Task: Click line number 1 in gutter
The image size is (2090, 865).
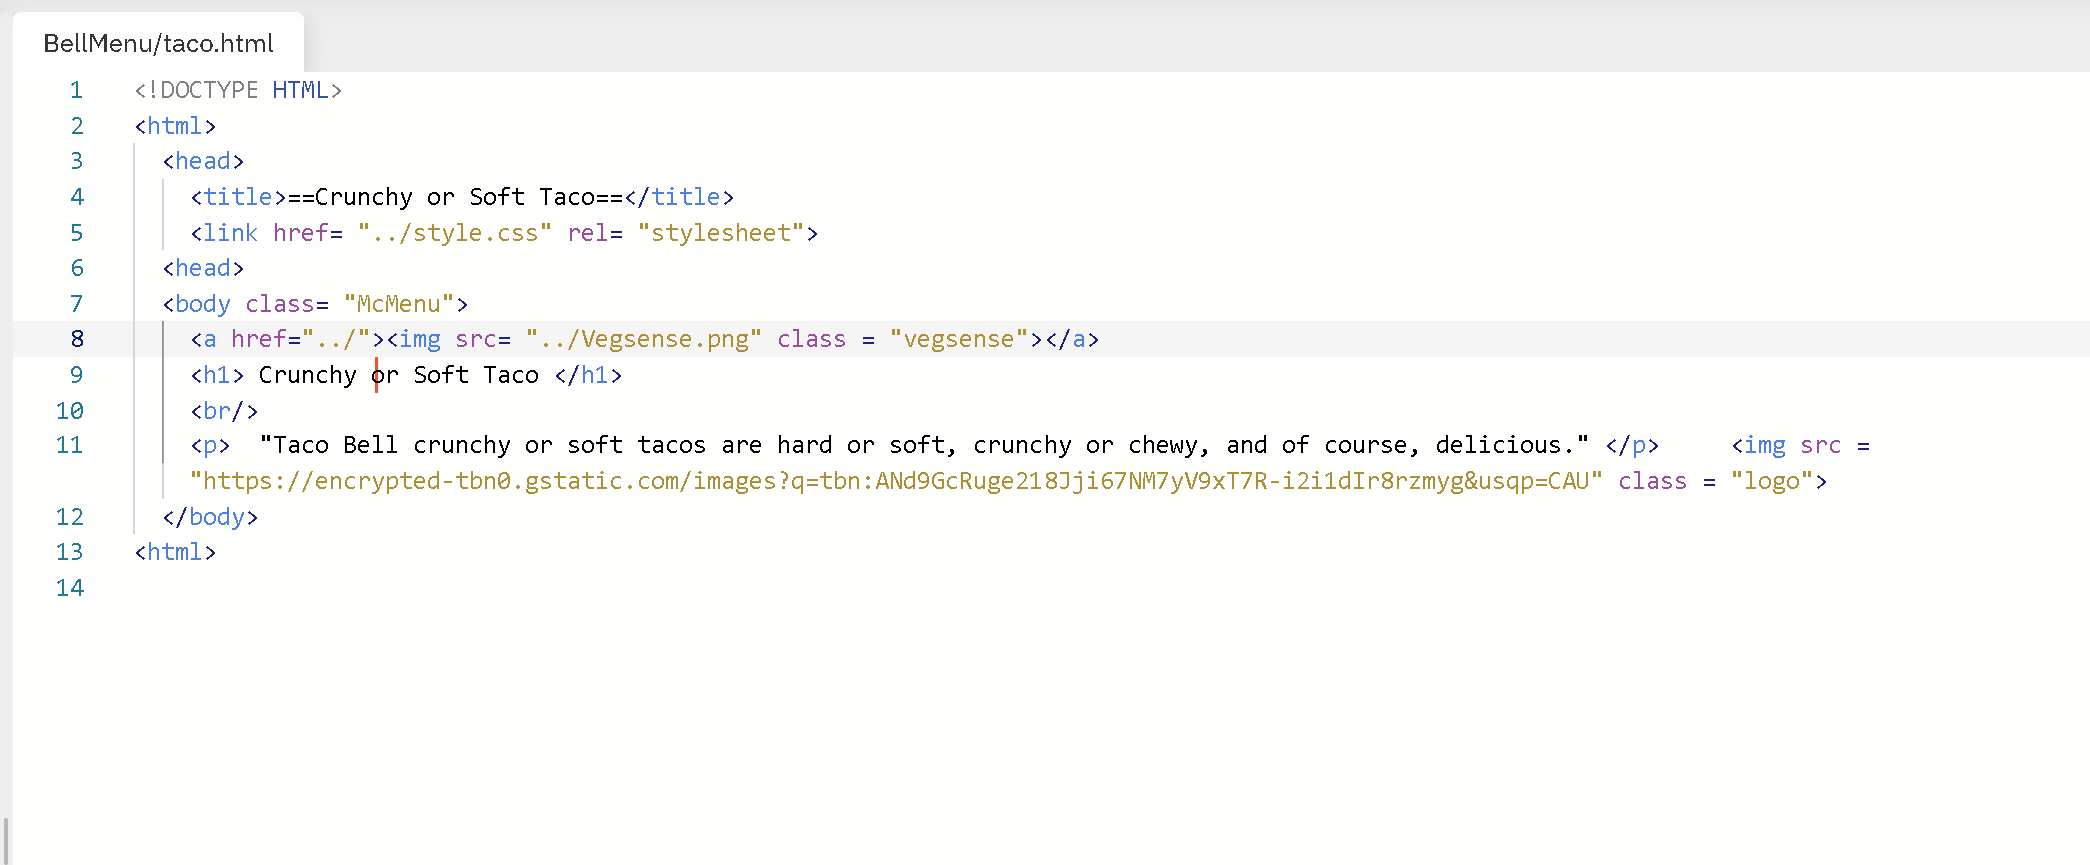Action: (x=76, y=90)
